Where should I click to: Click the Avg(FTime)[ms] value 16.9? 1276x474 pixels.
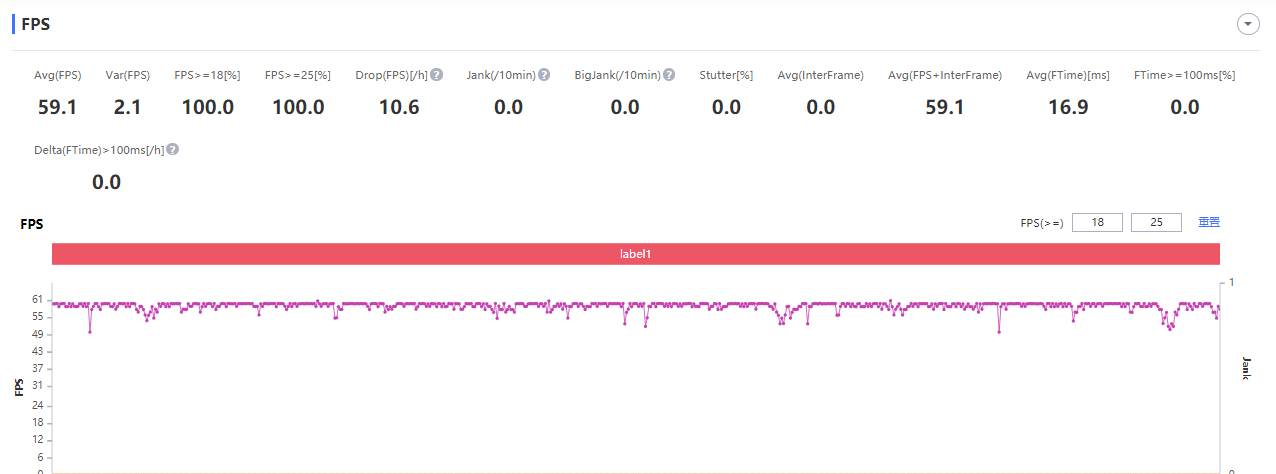[1068, 107]
